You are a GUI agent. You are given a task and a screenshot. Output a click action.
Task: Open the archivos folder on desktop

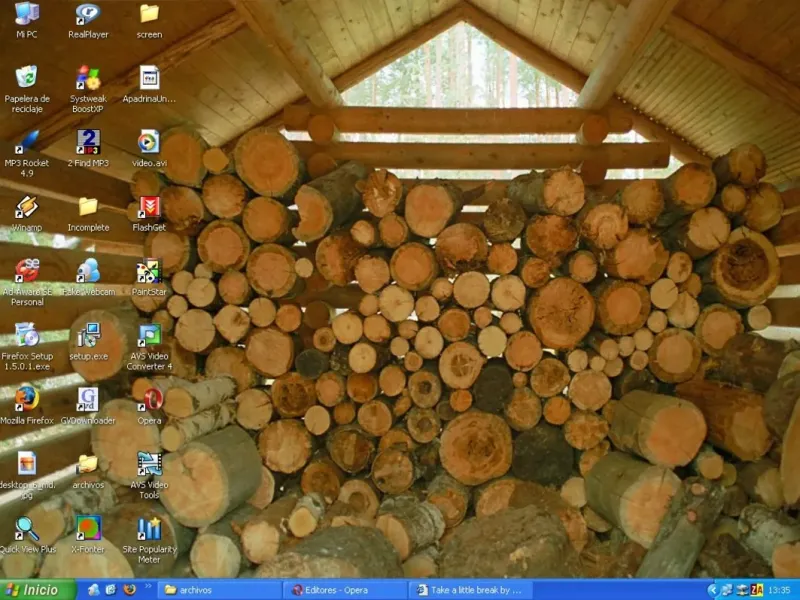88,470
